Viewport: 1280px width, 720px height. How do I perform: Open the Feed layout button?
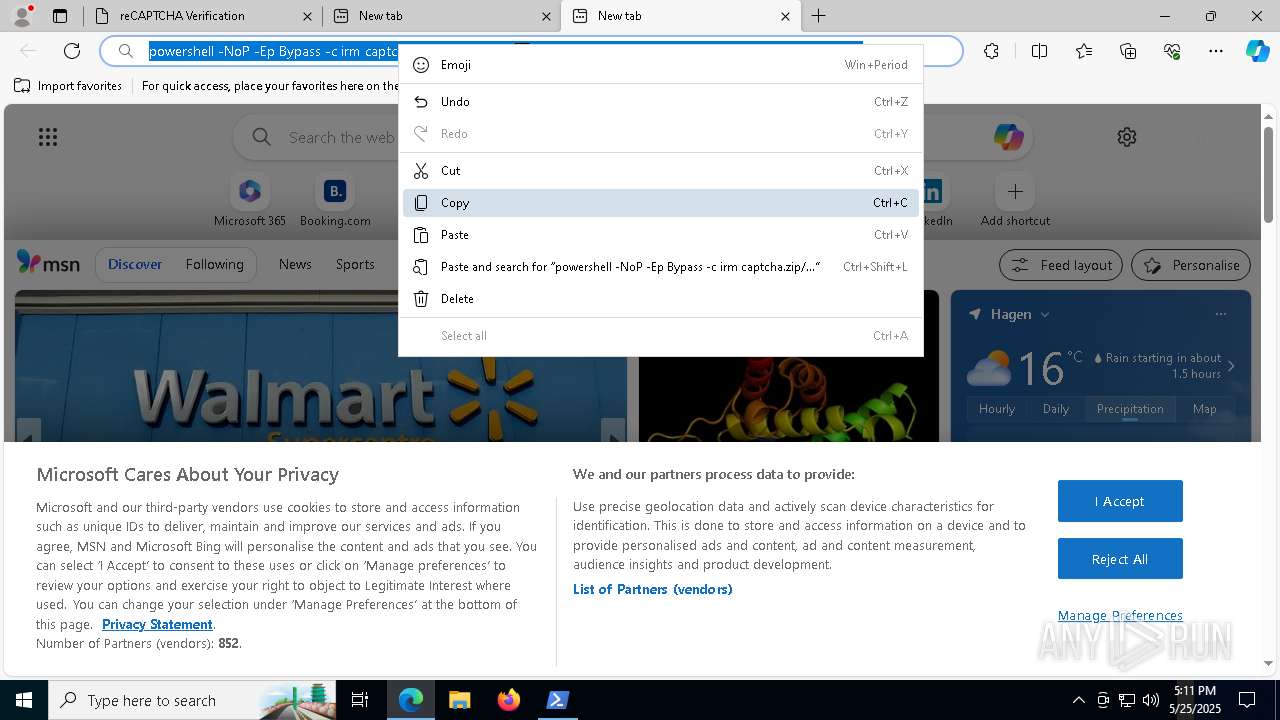point(1061,265)
